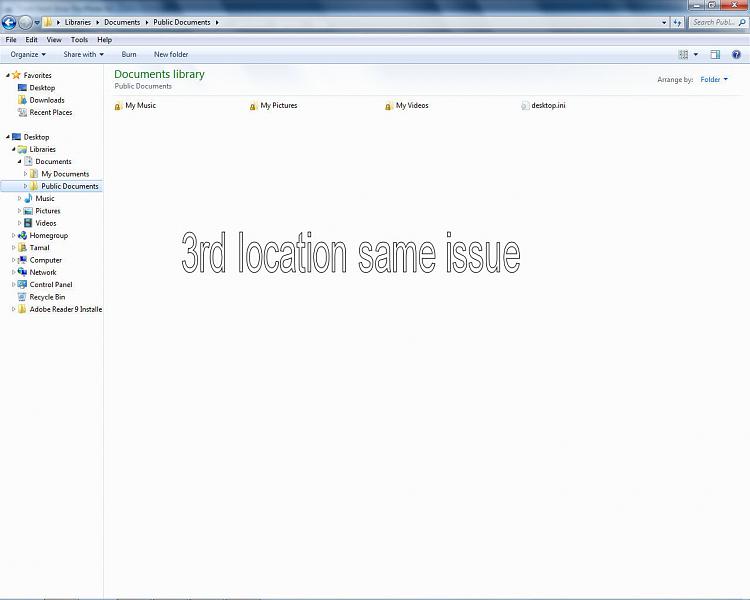Screen dimensions: 750x600
Task: Collapse the Libraries tree node
Action: pos(13,149)
